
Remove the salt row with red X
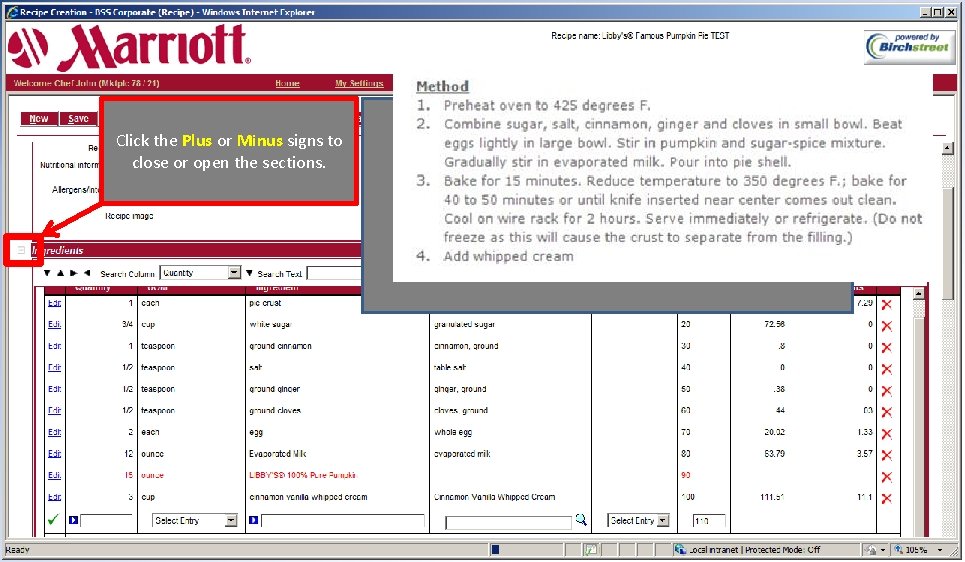[886, 369]
